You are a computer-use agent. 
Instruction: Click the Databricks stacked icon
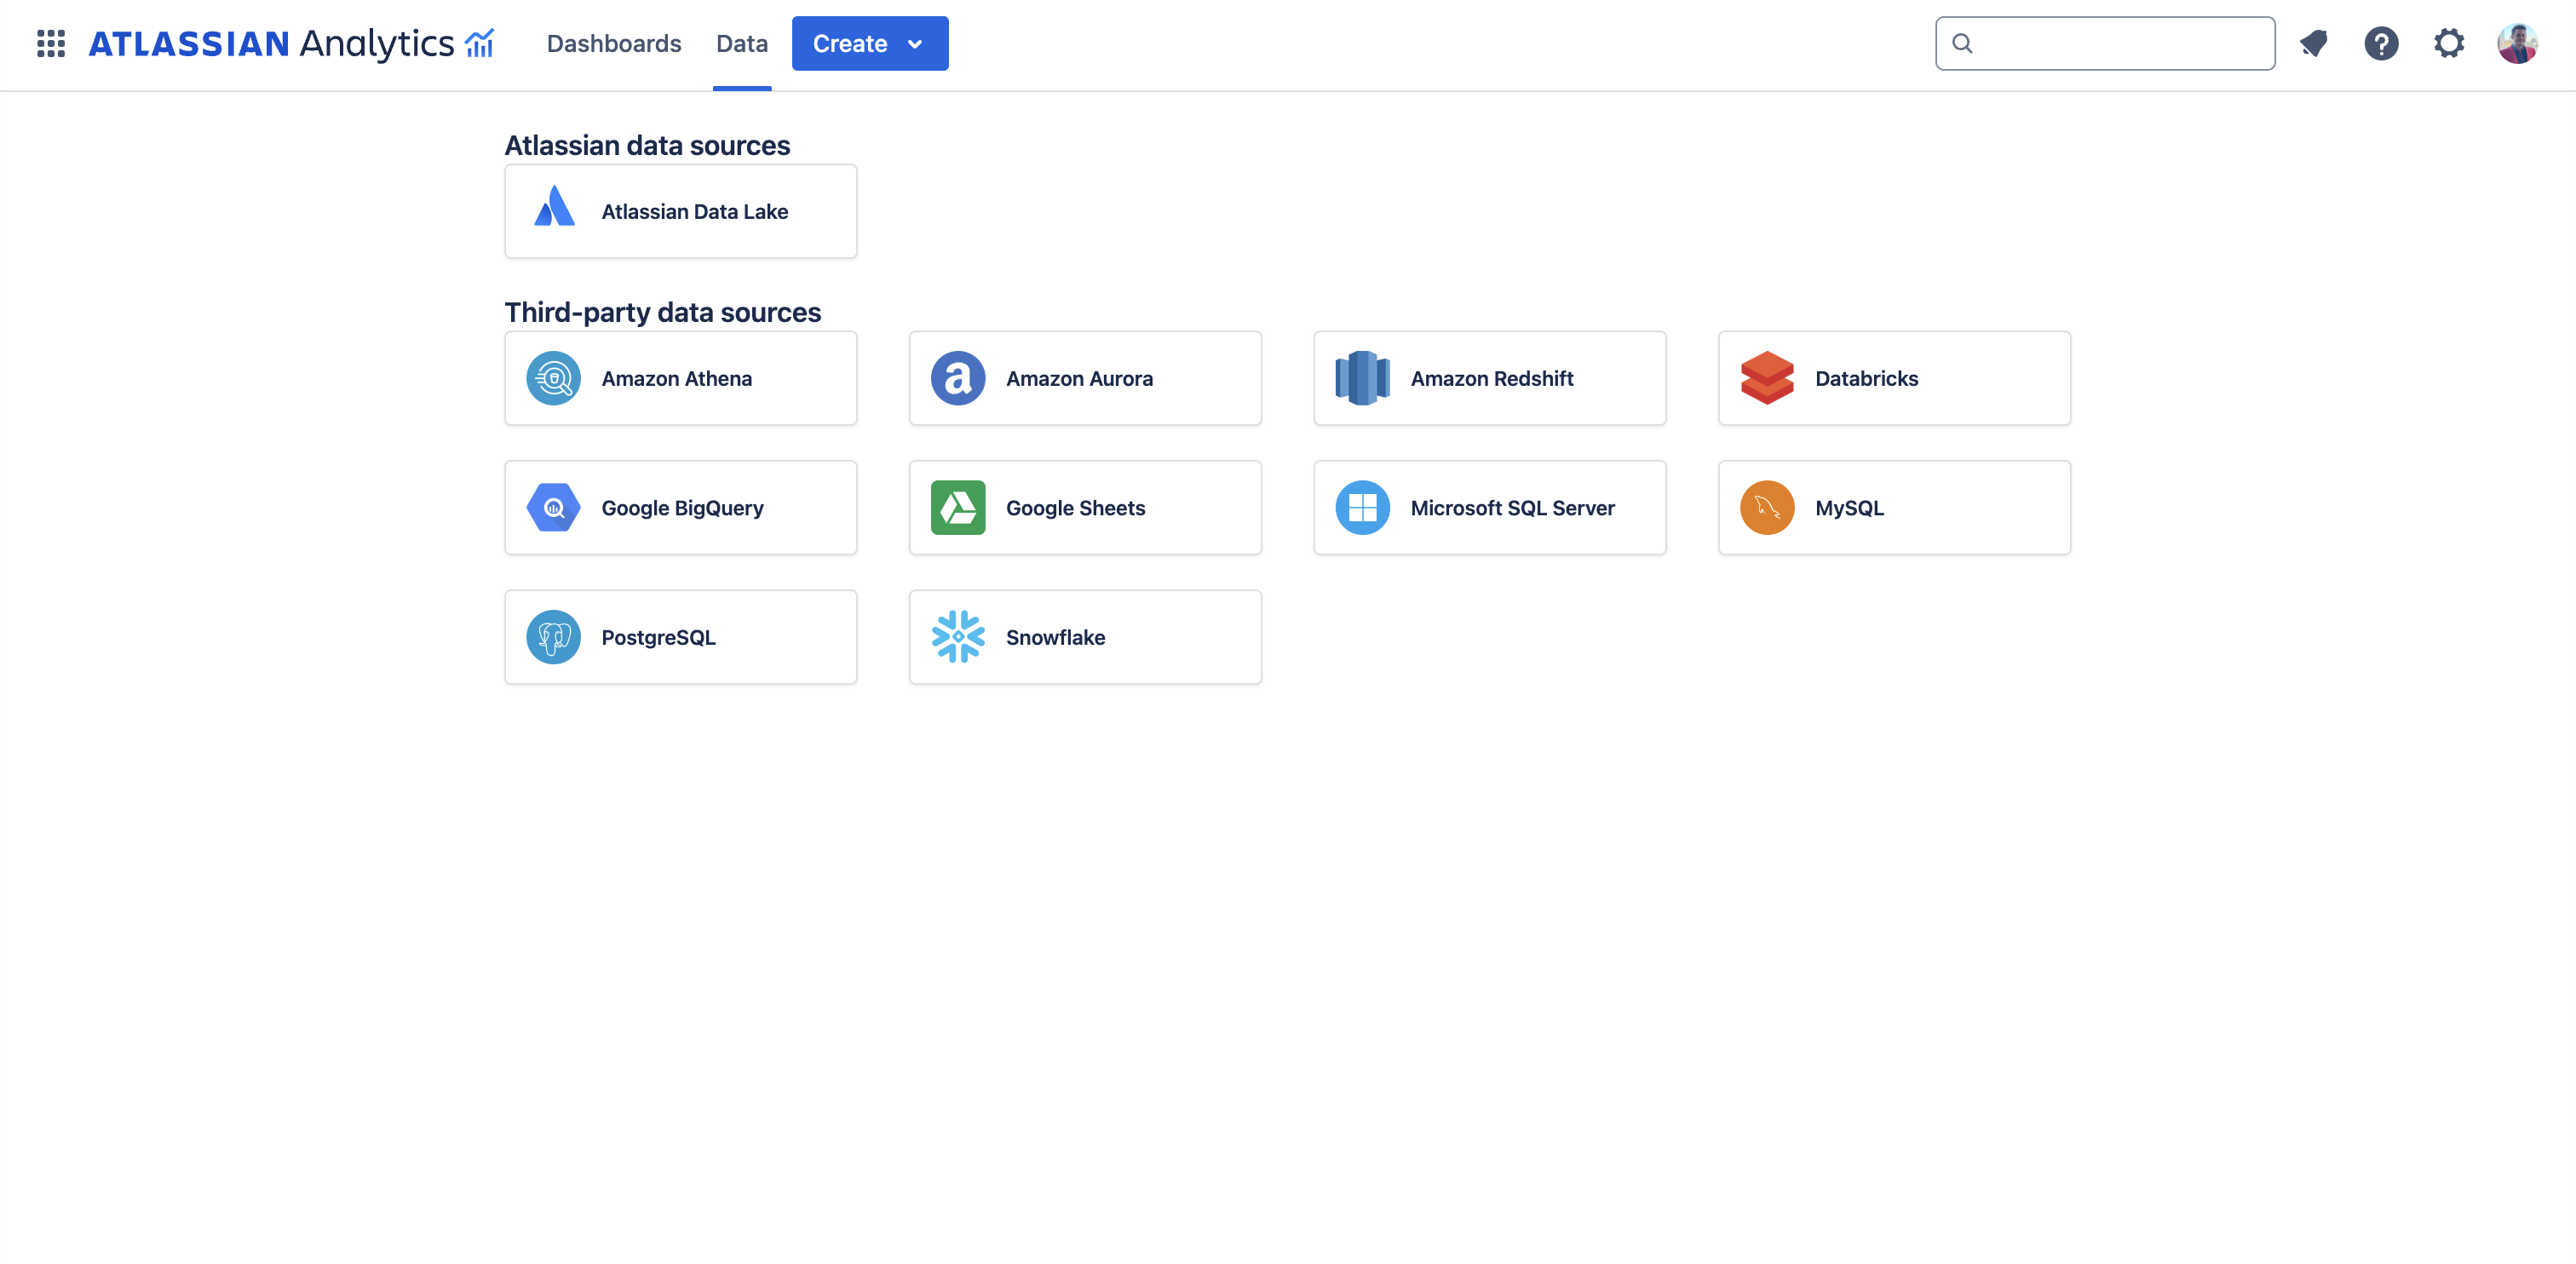click(1767, 378)
